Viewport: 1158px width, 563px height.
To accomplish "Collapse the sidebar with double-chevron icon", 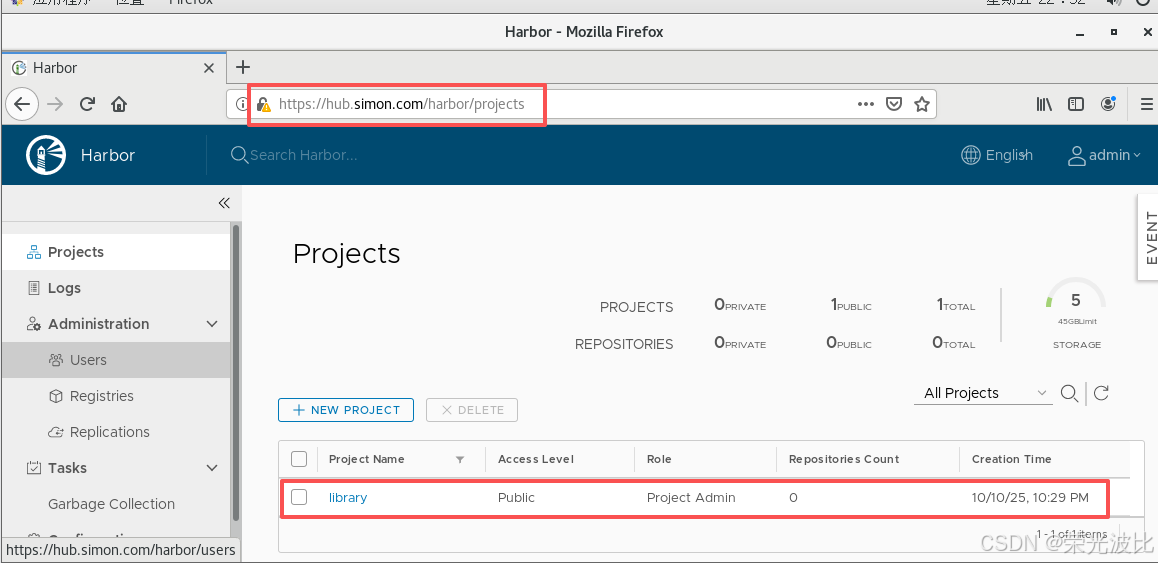I will click(225, 203).
